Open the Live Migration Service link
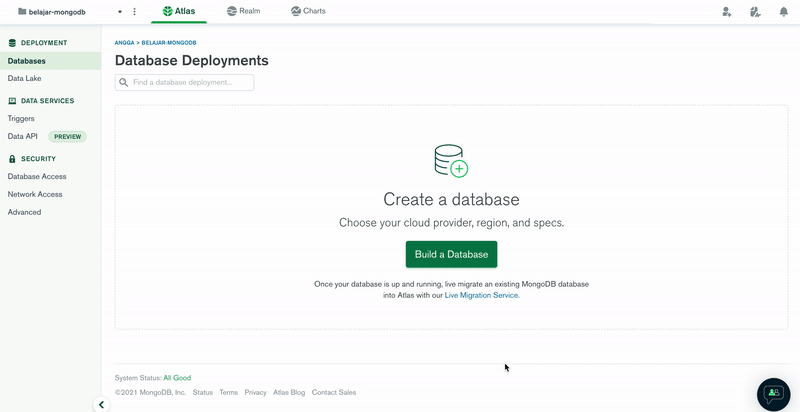 [x=482, y=295]
